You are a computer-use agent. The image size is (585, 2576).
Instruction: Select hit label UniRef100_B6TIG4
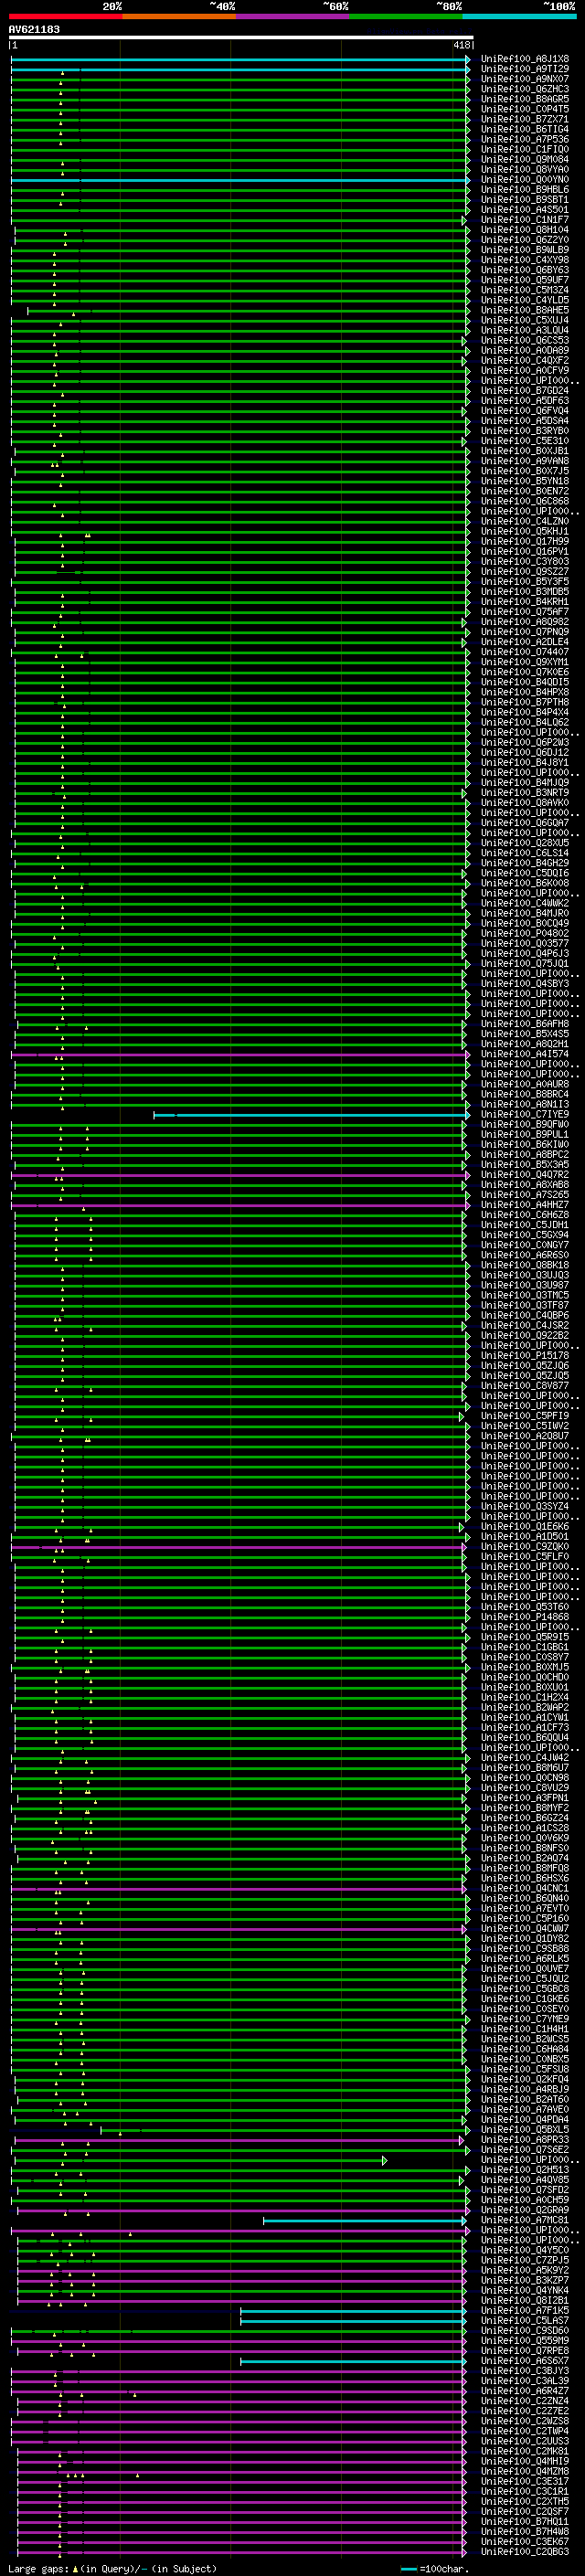[x=524, y=129]
